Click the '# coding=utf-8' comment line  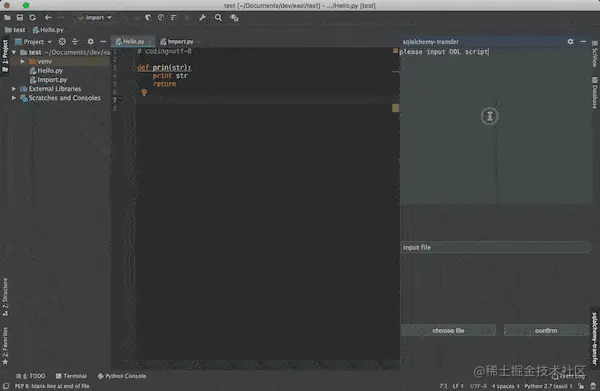click(x=165, y=51)
